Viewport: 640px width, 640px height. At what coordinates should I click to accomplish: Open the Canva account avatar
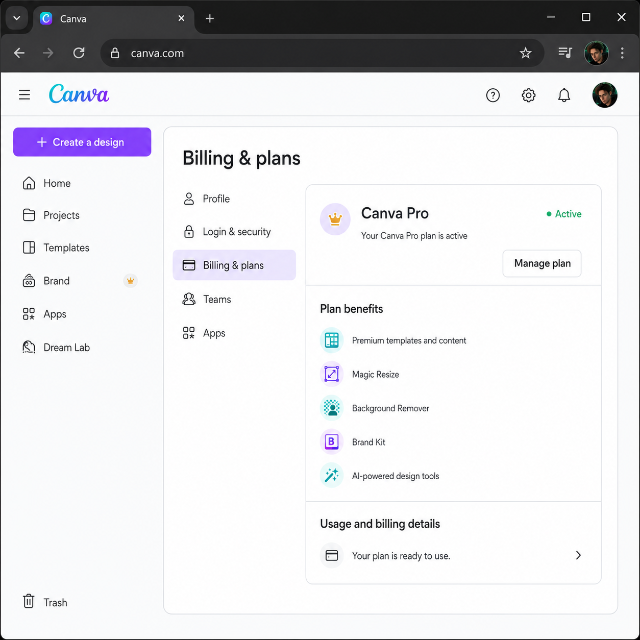(604, 95)
